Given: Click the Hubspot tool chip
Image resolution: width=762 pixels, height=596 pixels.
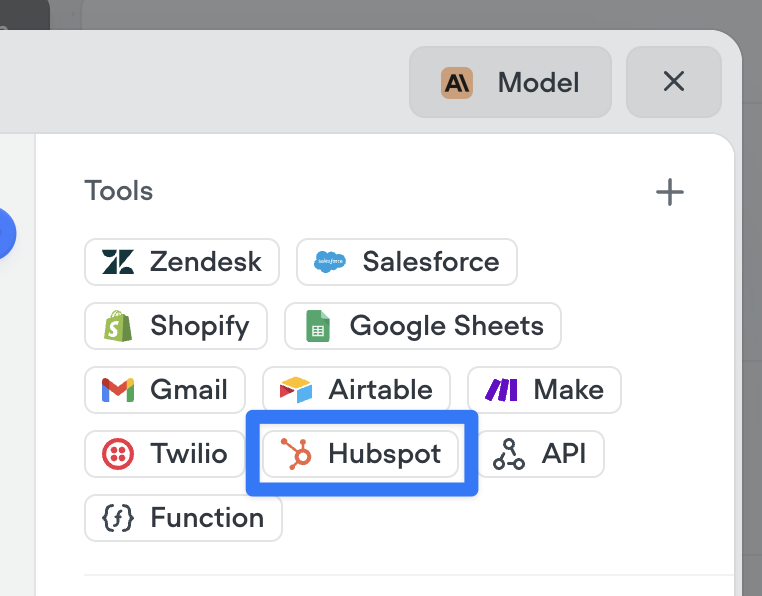Looking at the screenshot, I should [361, 454].
